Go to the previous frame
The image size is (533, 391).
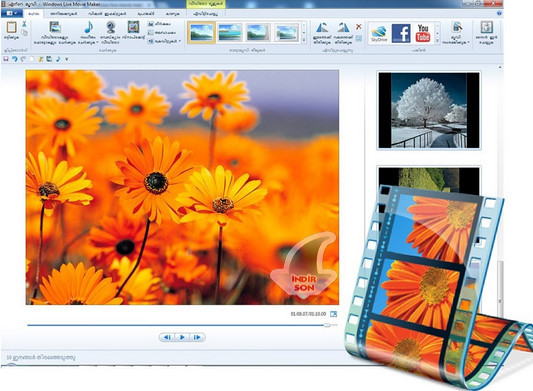pos(167,337)
